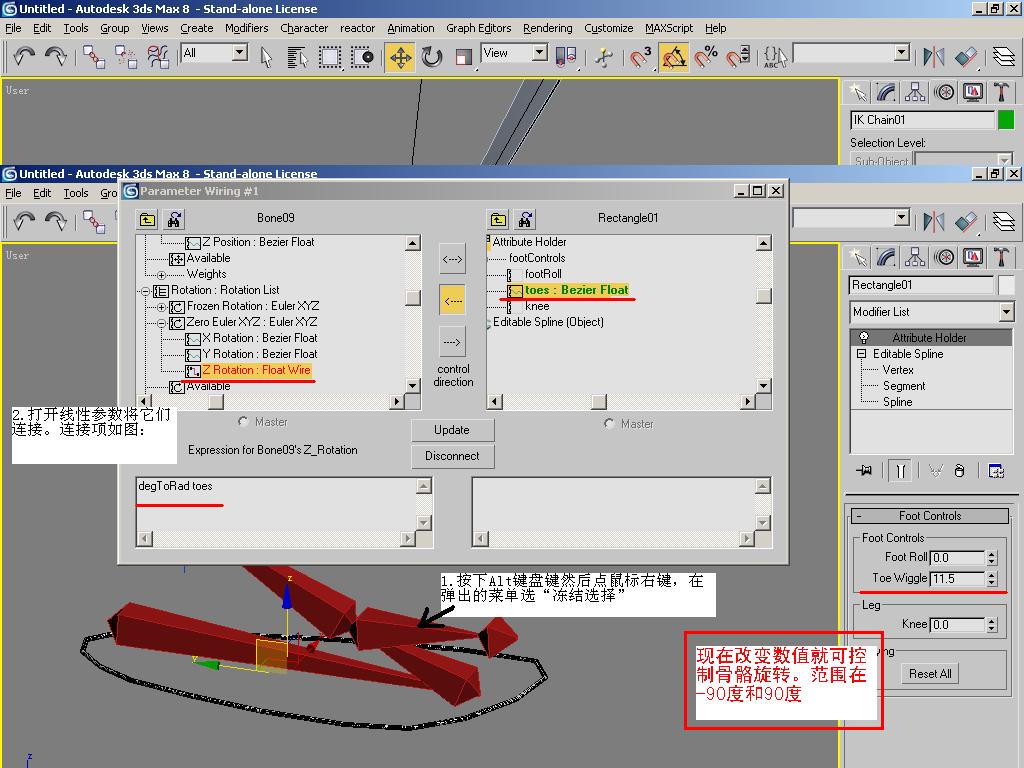The height and width of the screenshot is (768, 1024).
Task: Activate the Select Object arrow tool
Action: 266,57
